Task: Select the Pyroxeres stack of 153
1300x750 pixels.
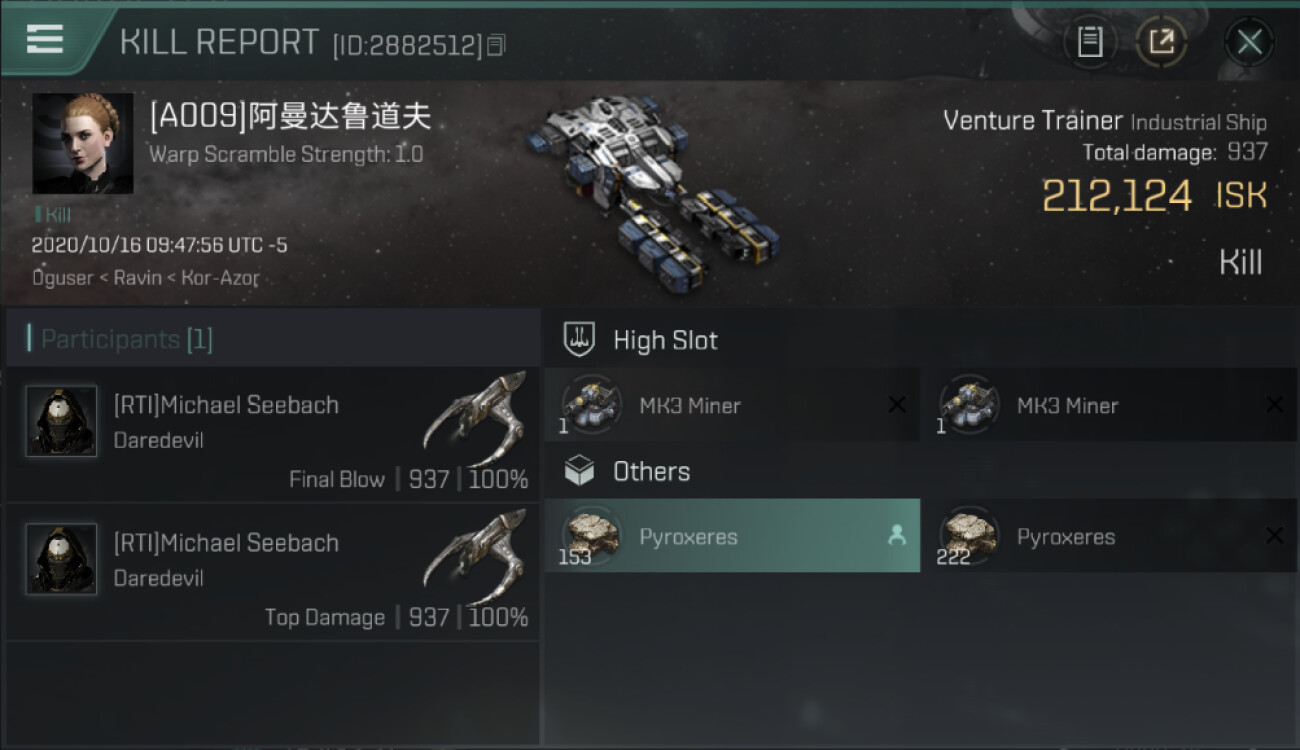Action: 731,536
